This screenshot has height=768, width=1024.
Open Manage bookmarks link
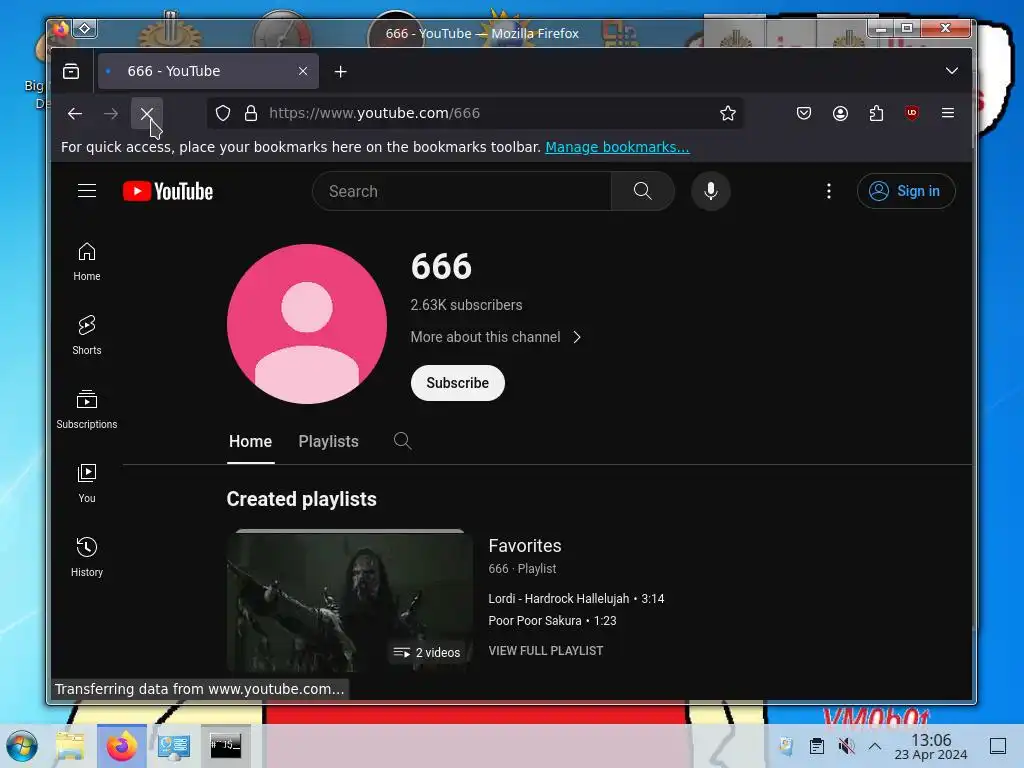click(617, 147)
